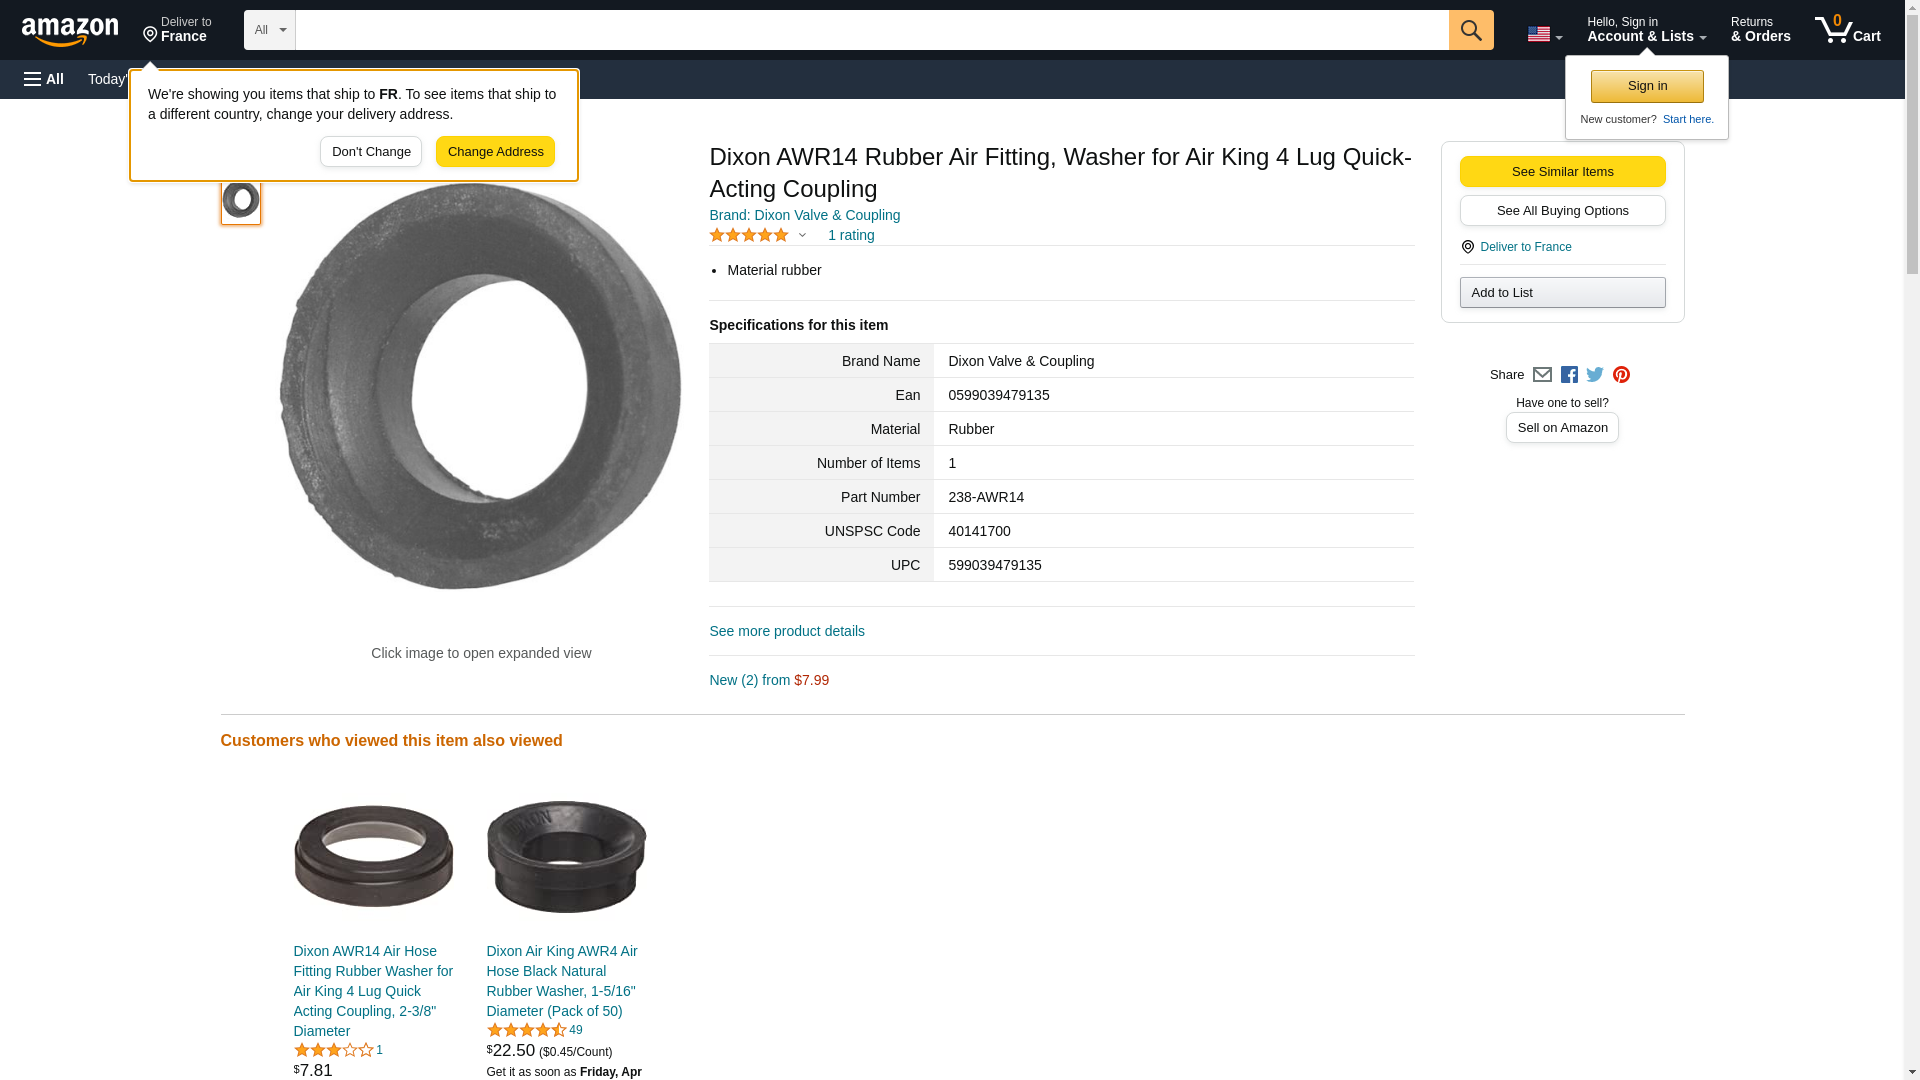Select the washer product thumbnail

pyautogui.click(x=241, y=200)
